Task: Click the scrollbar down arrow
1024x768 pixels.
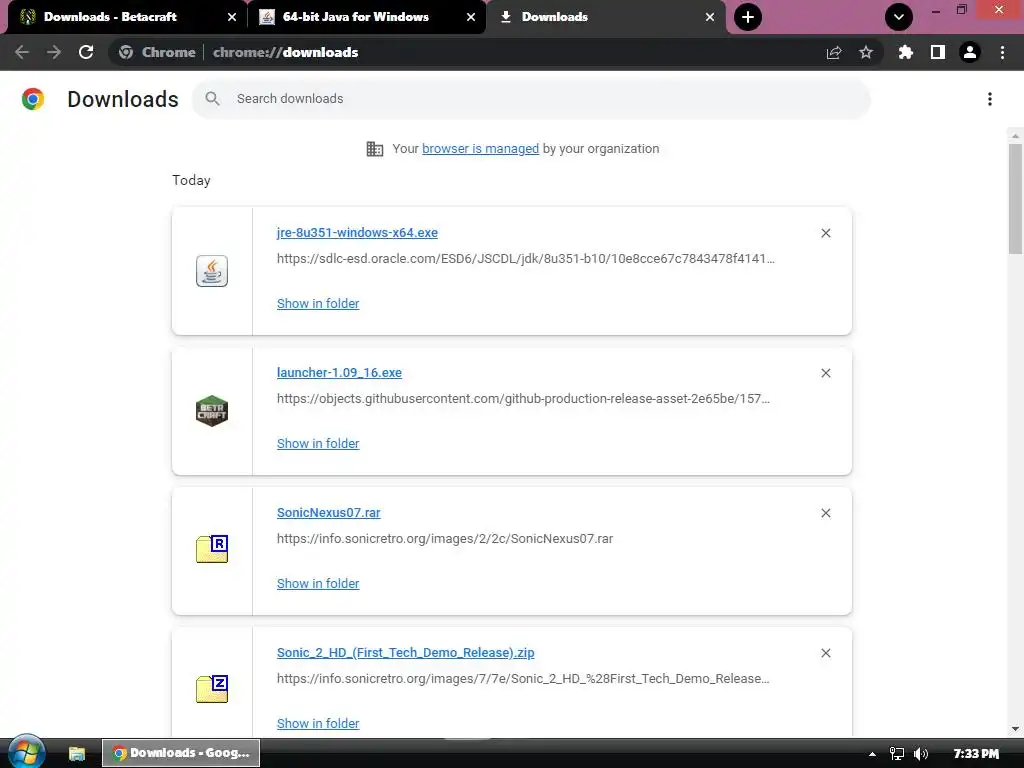Action: point(1015,729)
